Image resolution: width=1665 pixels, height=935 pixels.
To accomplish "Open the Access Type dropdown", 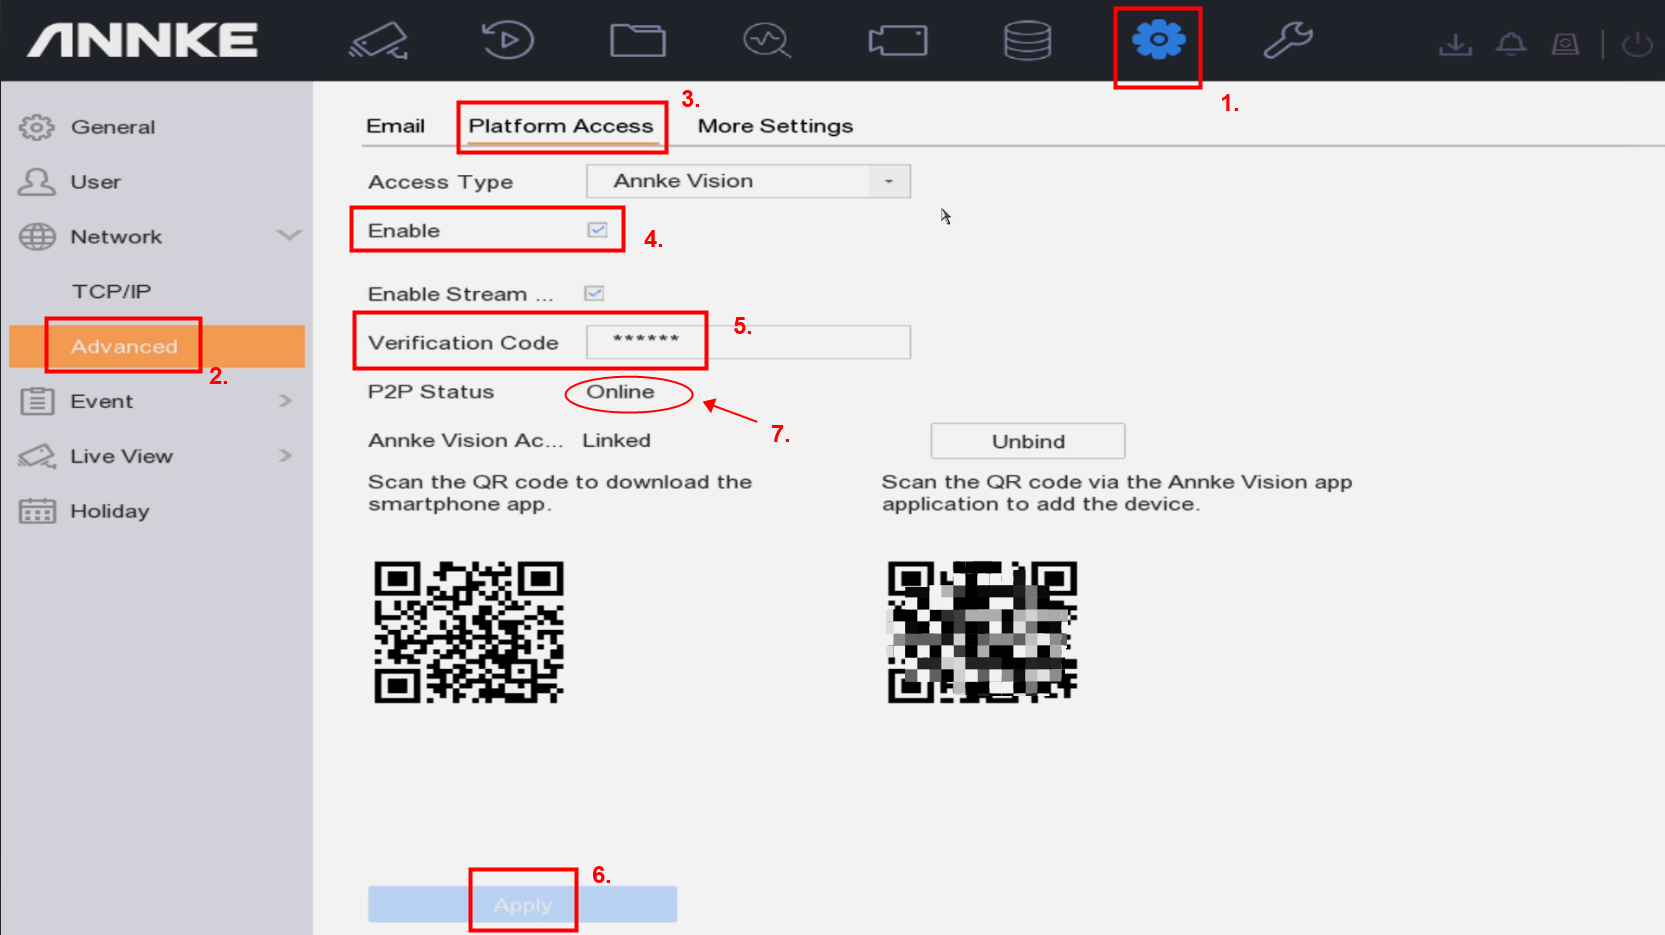I will [748, 181].
